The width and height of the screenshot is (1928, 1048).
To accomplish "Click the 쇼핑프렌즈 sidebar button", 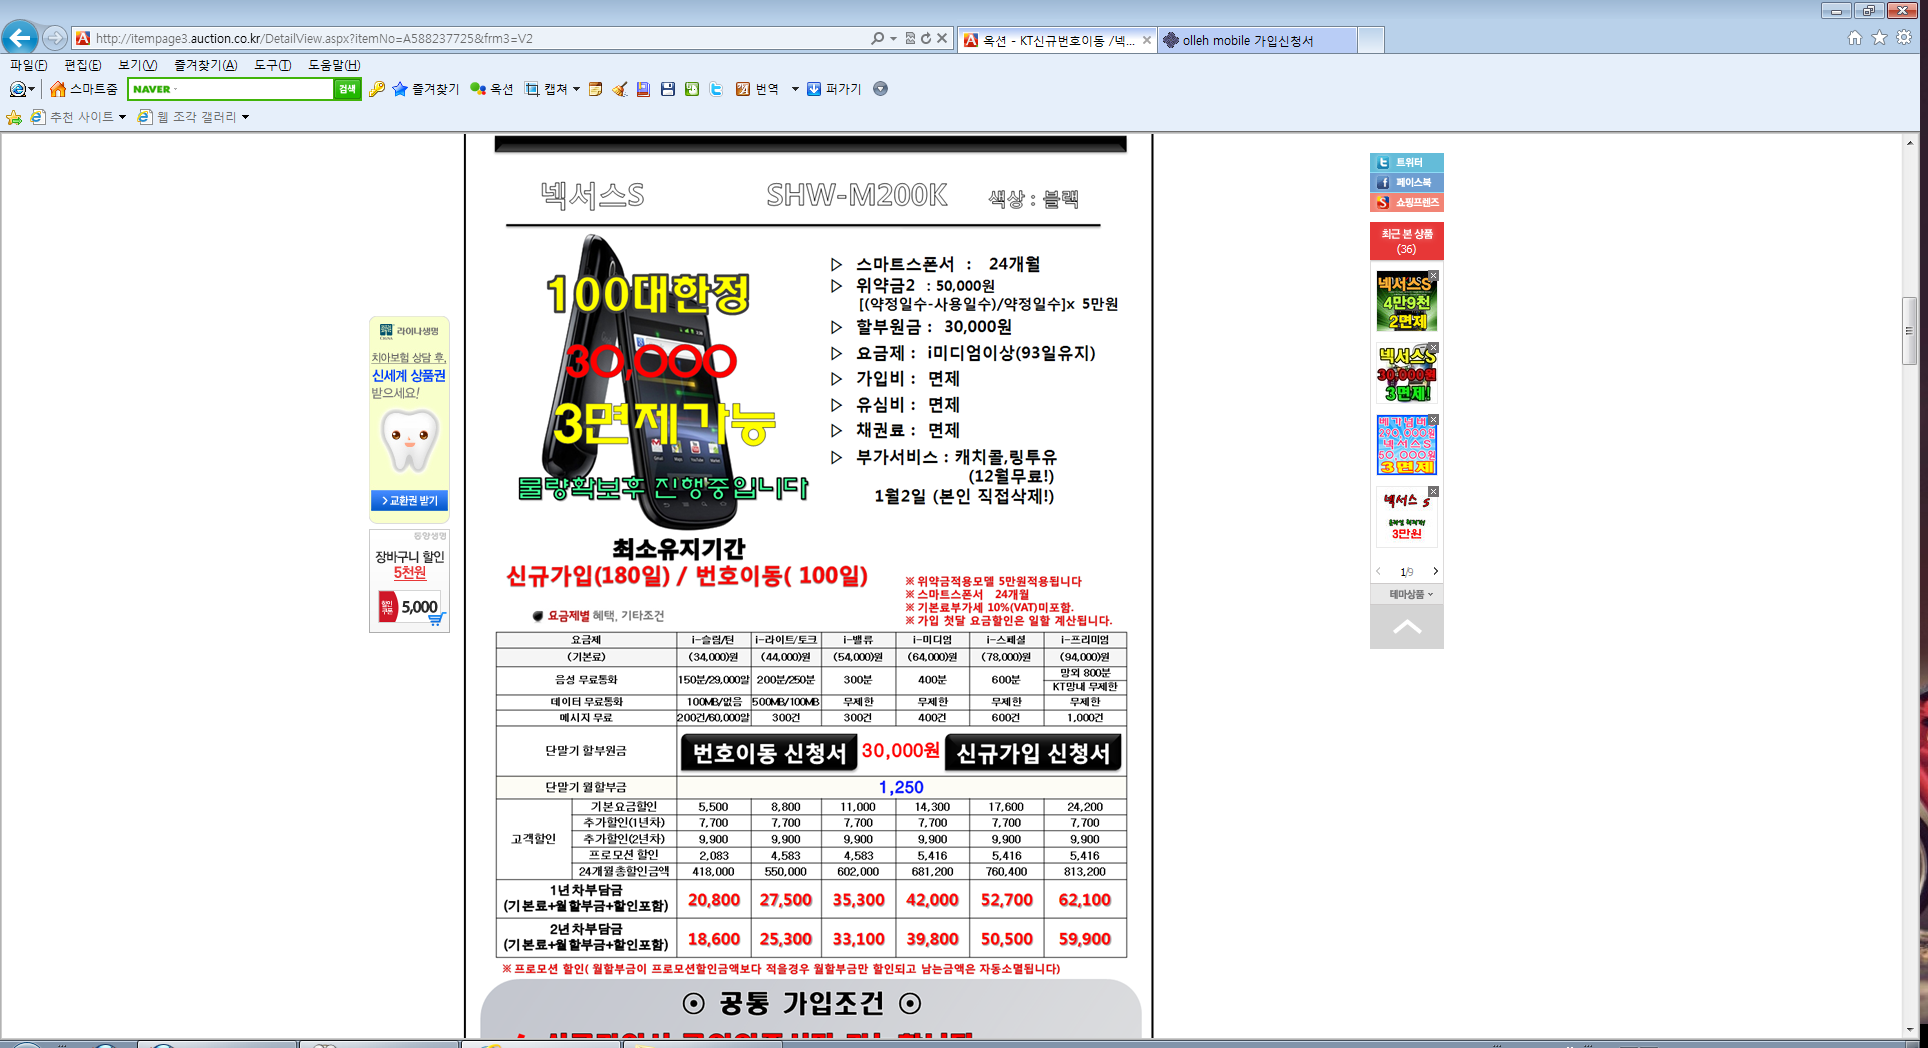I will click(x=1406, y=202).
